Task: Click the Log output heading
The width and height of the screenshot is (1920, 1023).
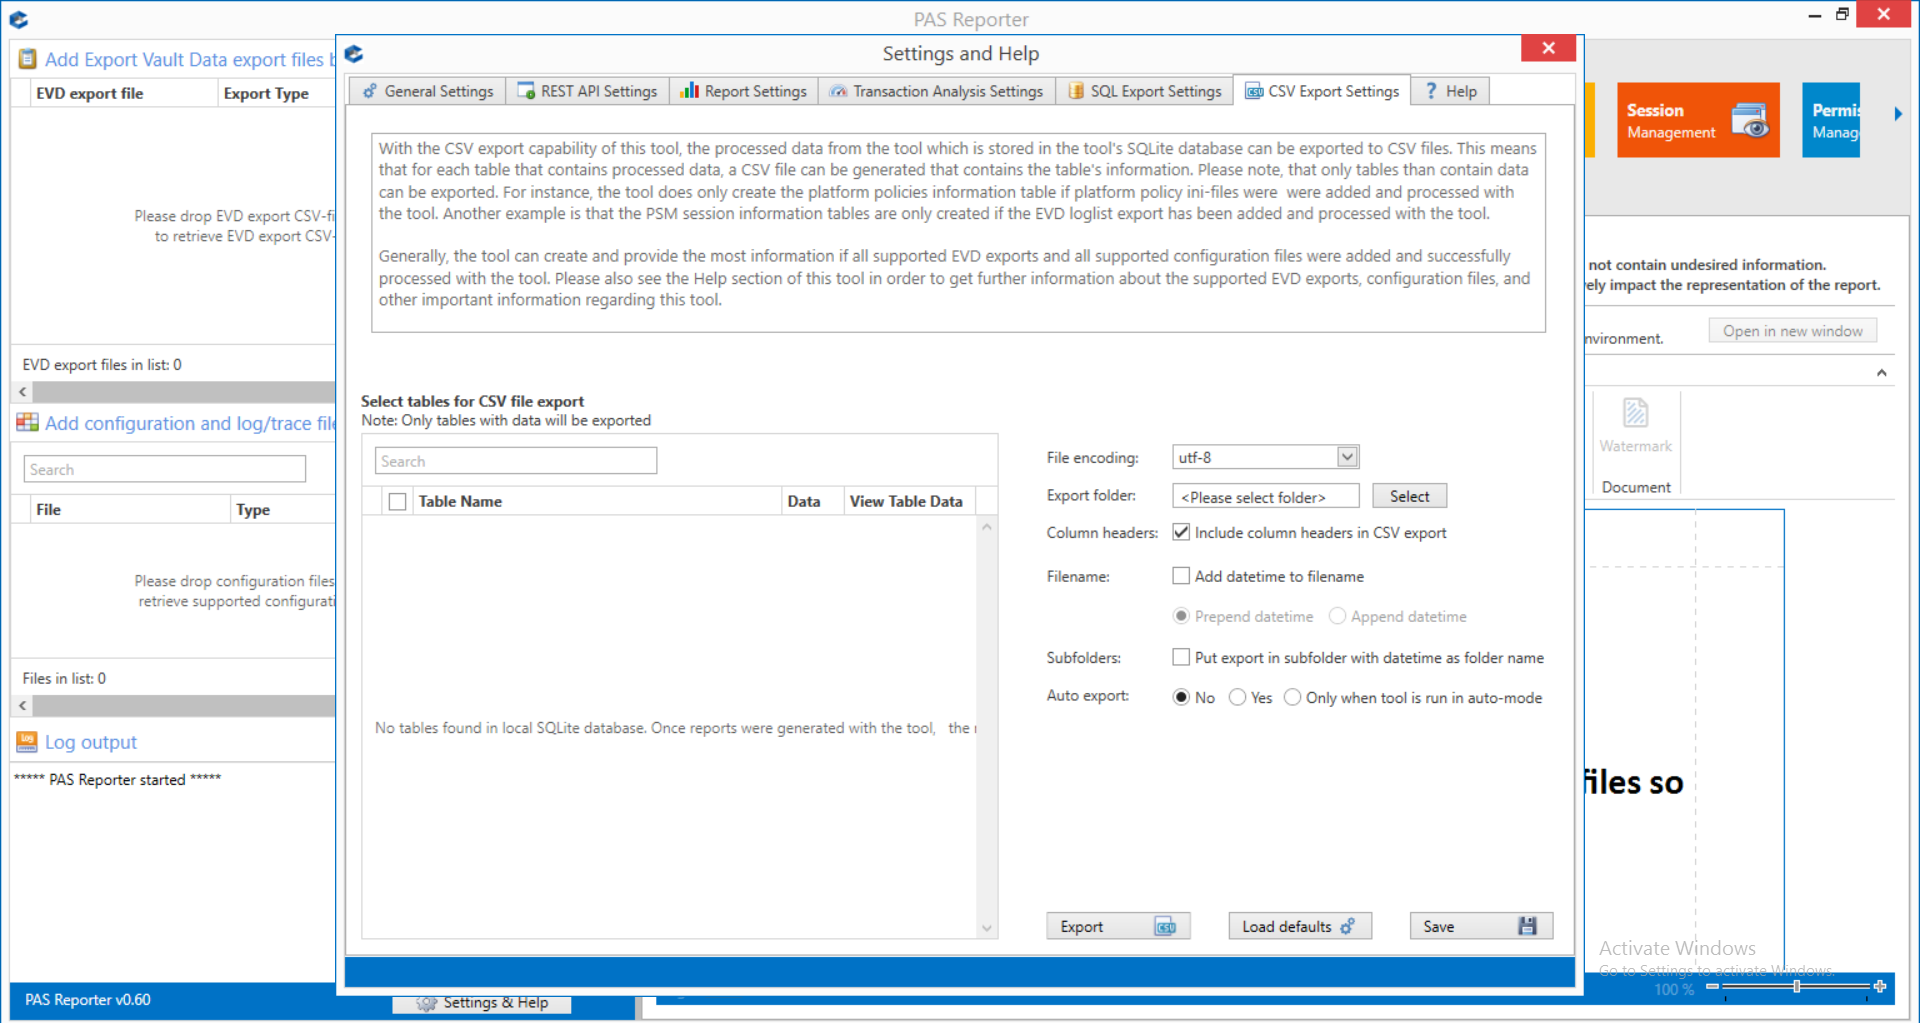Action: point(91,742)
